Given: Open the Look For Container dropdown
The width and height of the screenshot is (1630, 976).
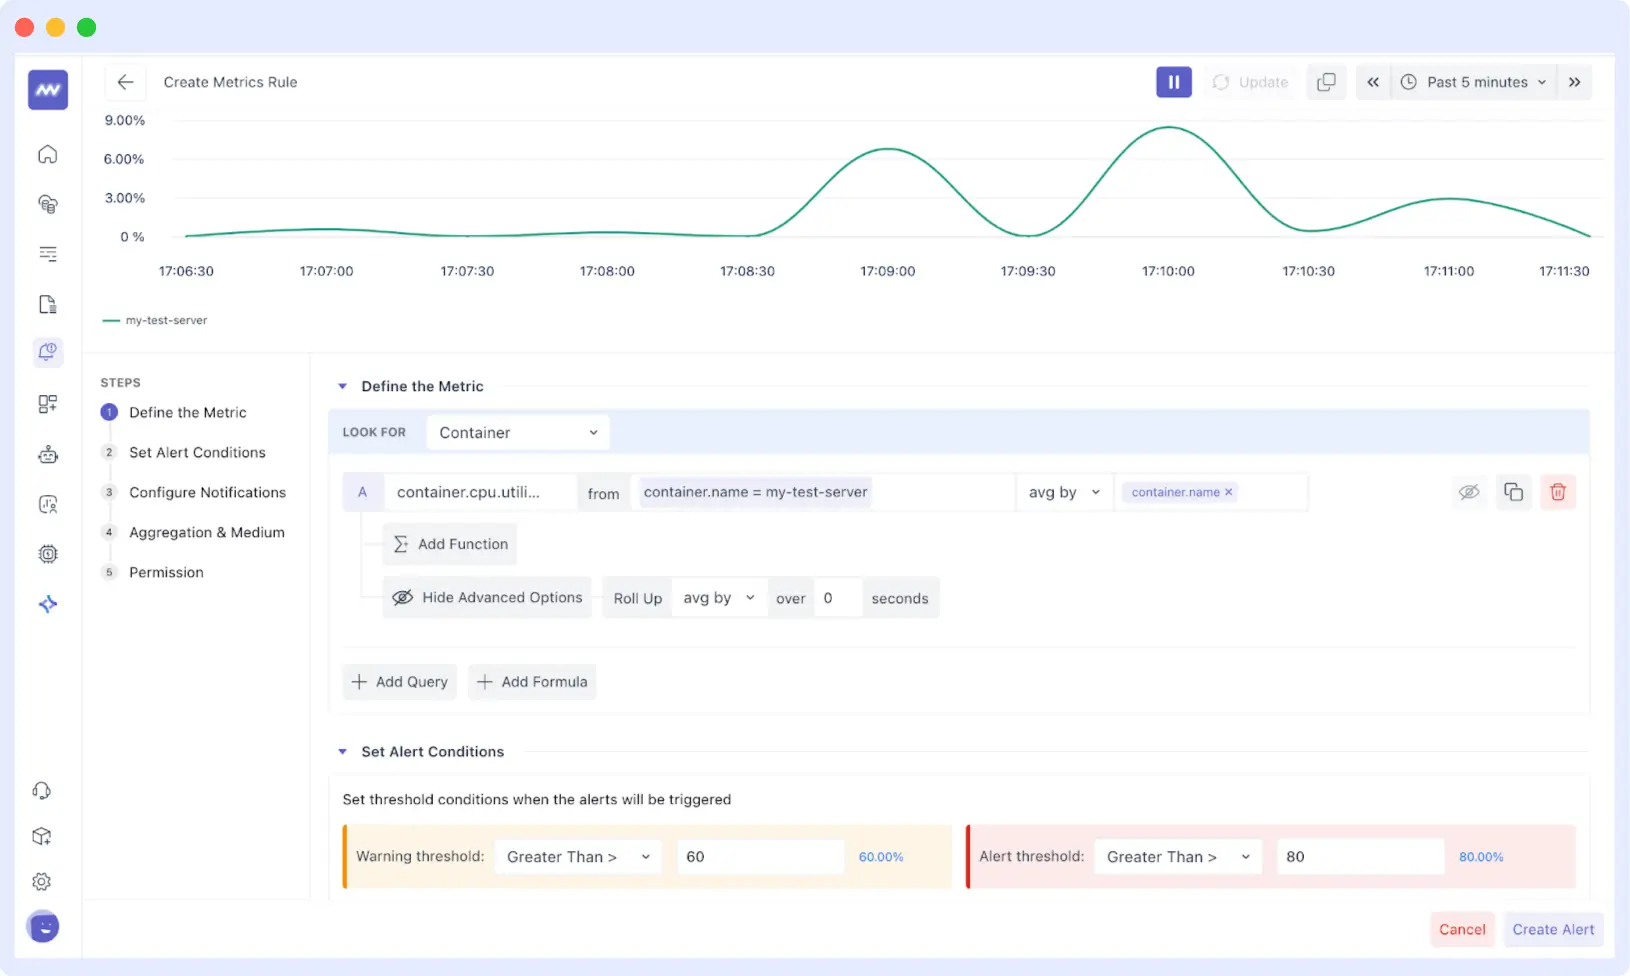Looking at the screenshot, I should click(517, 433).
